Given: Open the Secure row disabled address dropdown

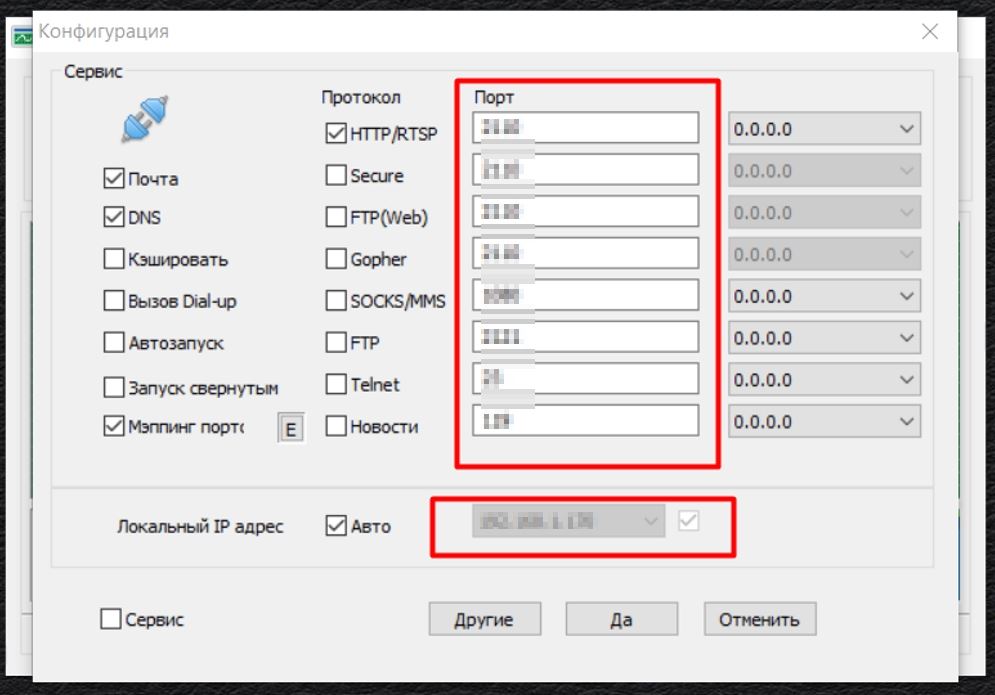Looking at the screenshot, I should click(x=824, y=171).
